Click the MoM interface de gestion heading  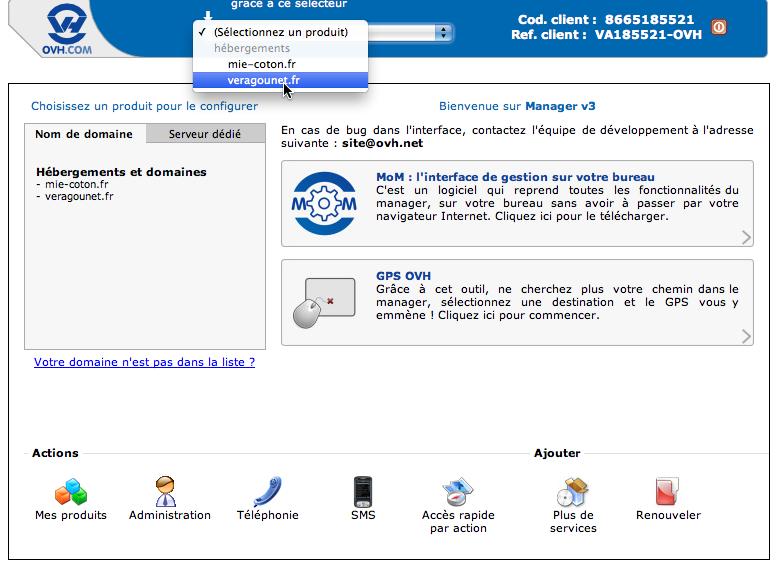click(515, 177)
